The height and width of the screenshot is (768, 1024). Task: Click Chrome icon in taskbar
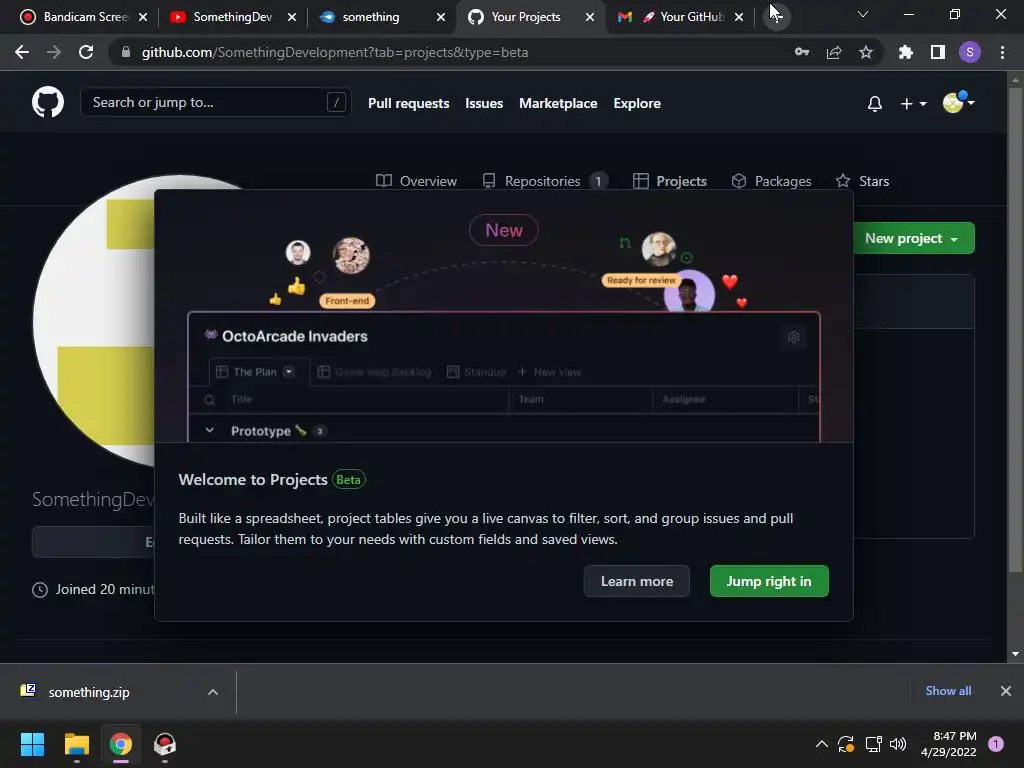tap(121, 744)
